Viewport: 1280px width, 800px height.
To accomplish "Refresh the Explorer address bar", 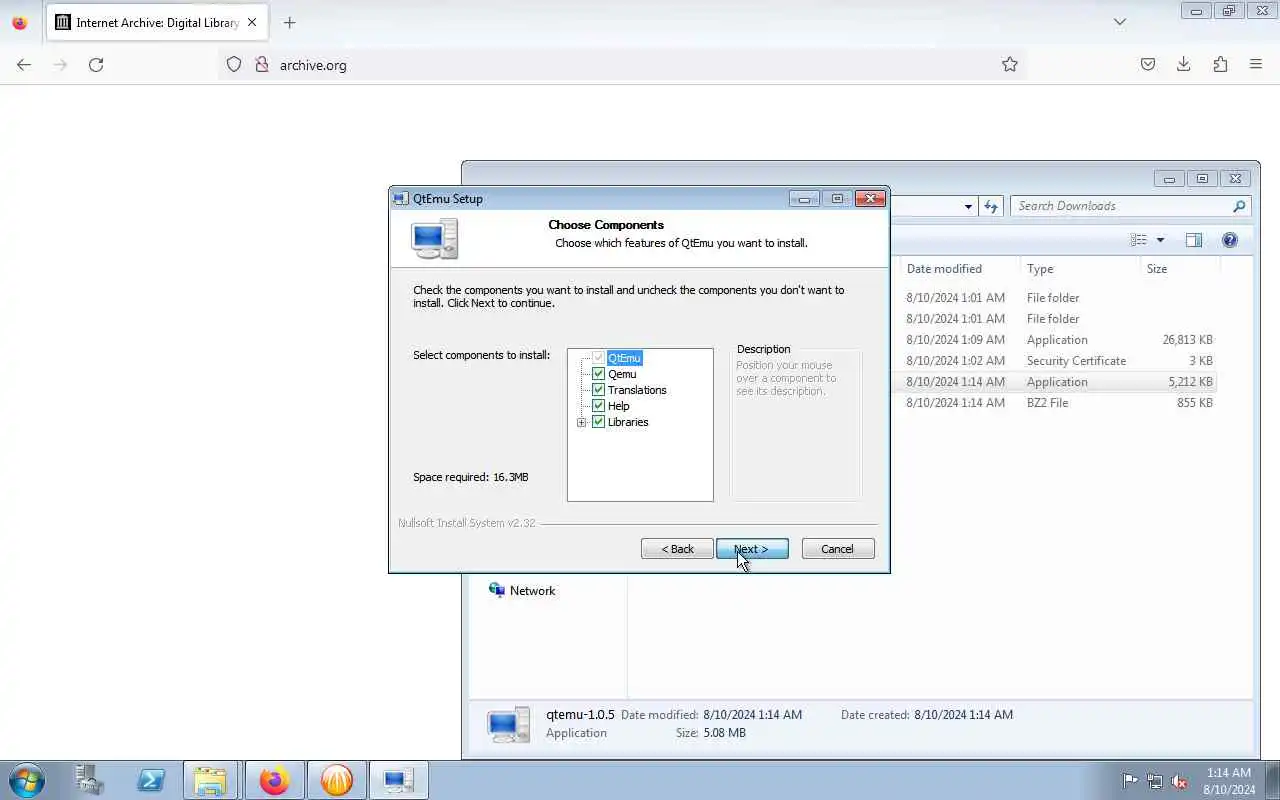I will pyautogui.click(x=991, y=206).
